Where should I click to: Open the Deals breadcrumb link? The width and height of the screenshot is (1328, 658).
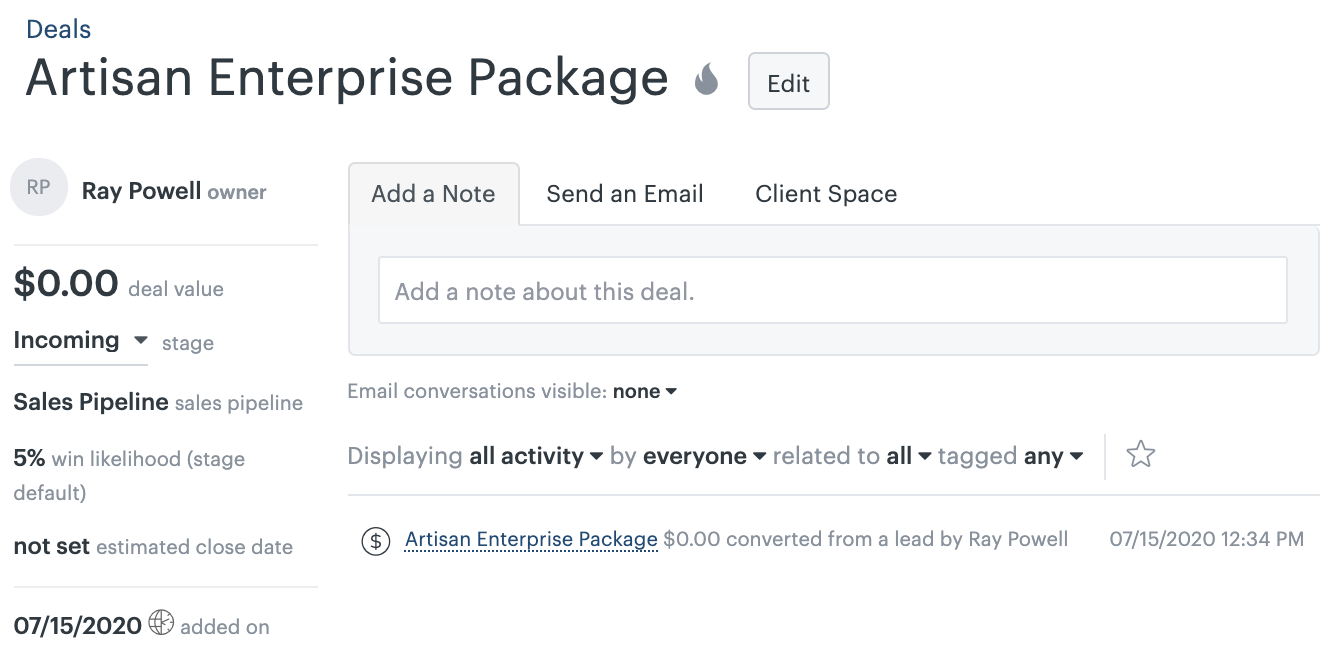[59, 29]
